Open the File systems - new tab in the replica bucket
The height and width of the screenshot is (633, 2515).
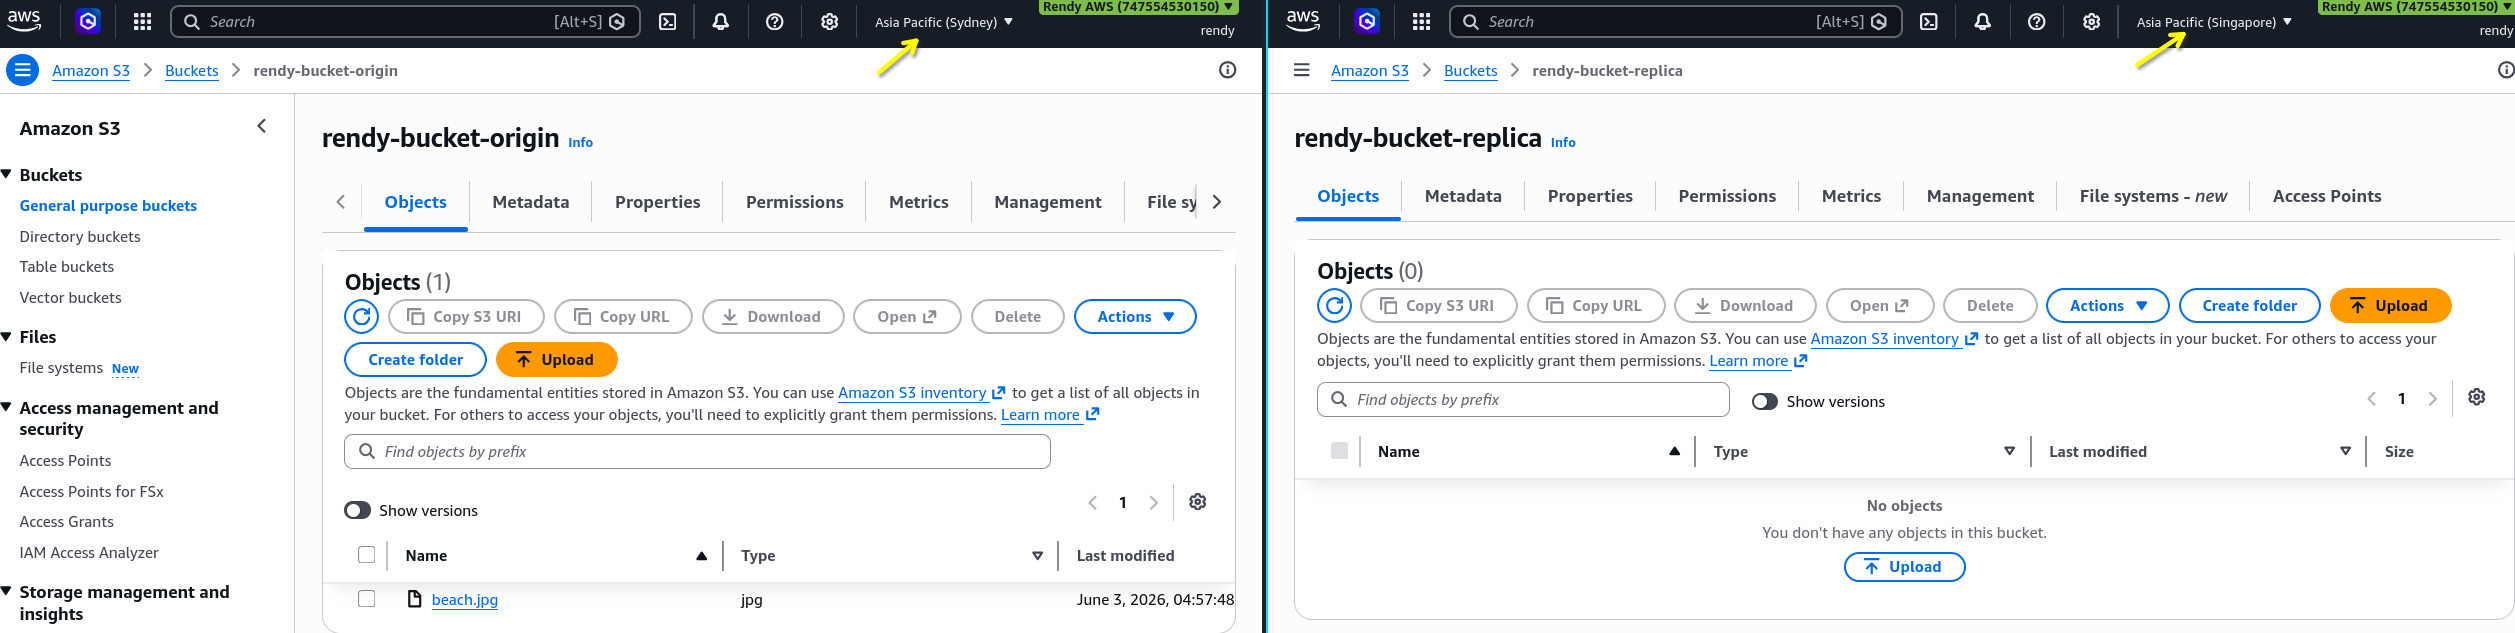click(x=2153, y=196)
